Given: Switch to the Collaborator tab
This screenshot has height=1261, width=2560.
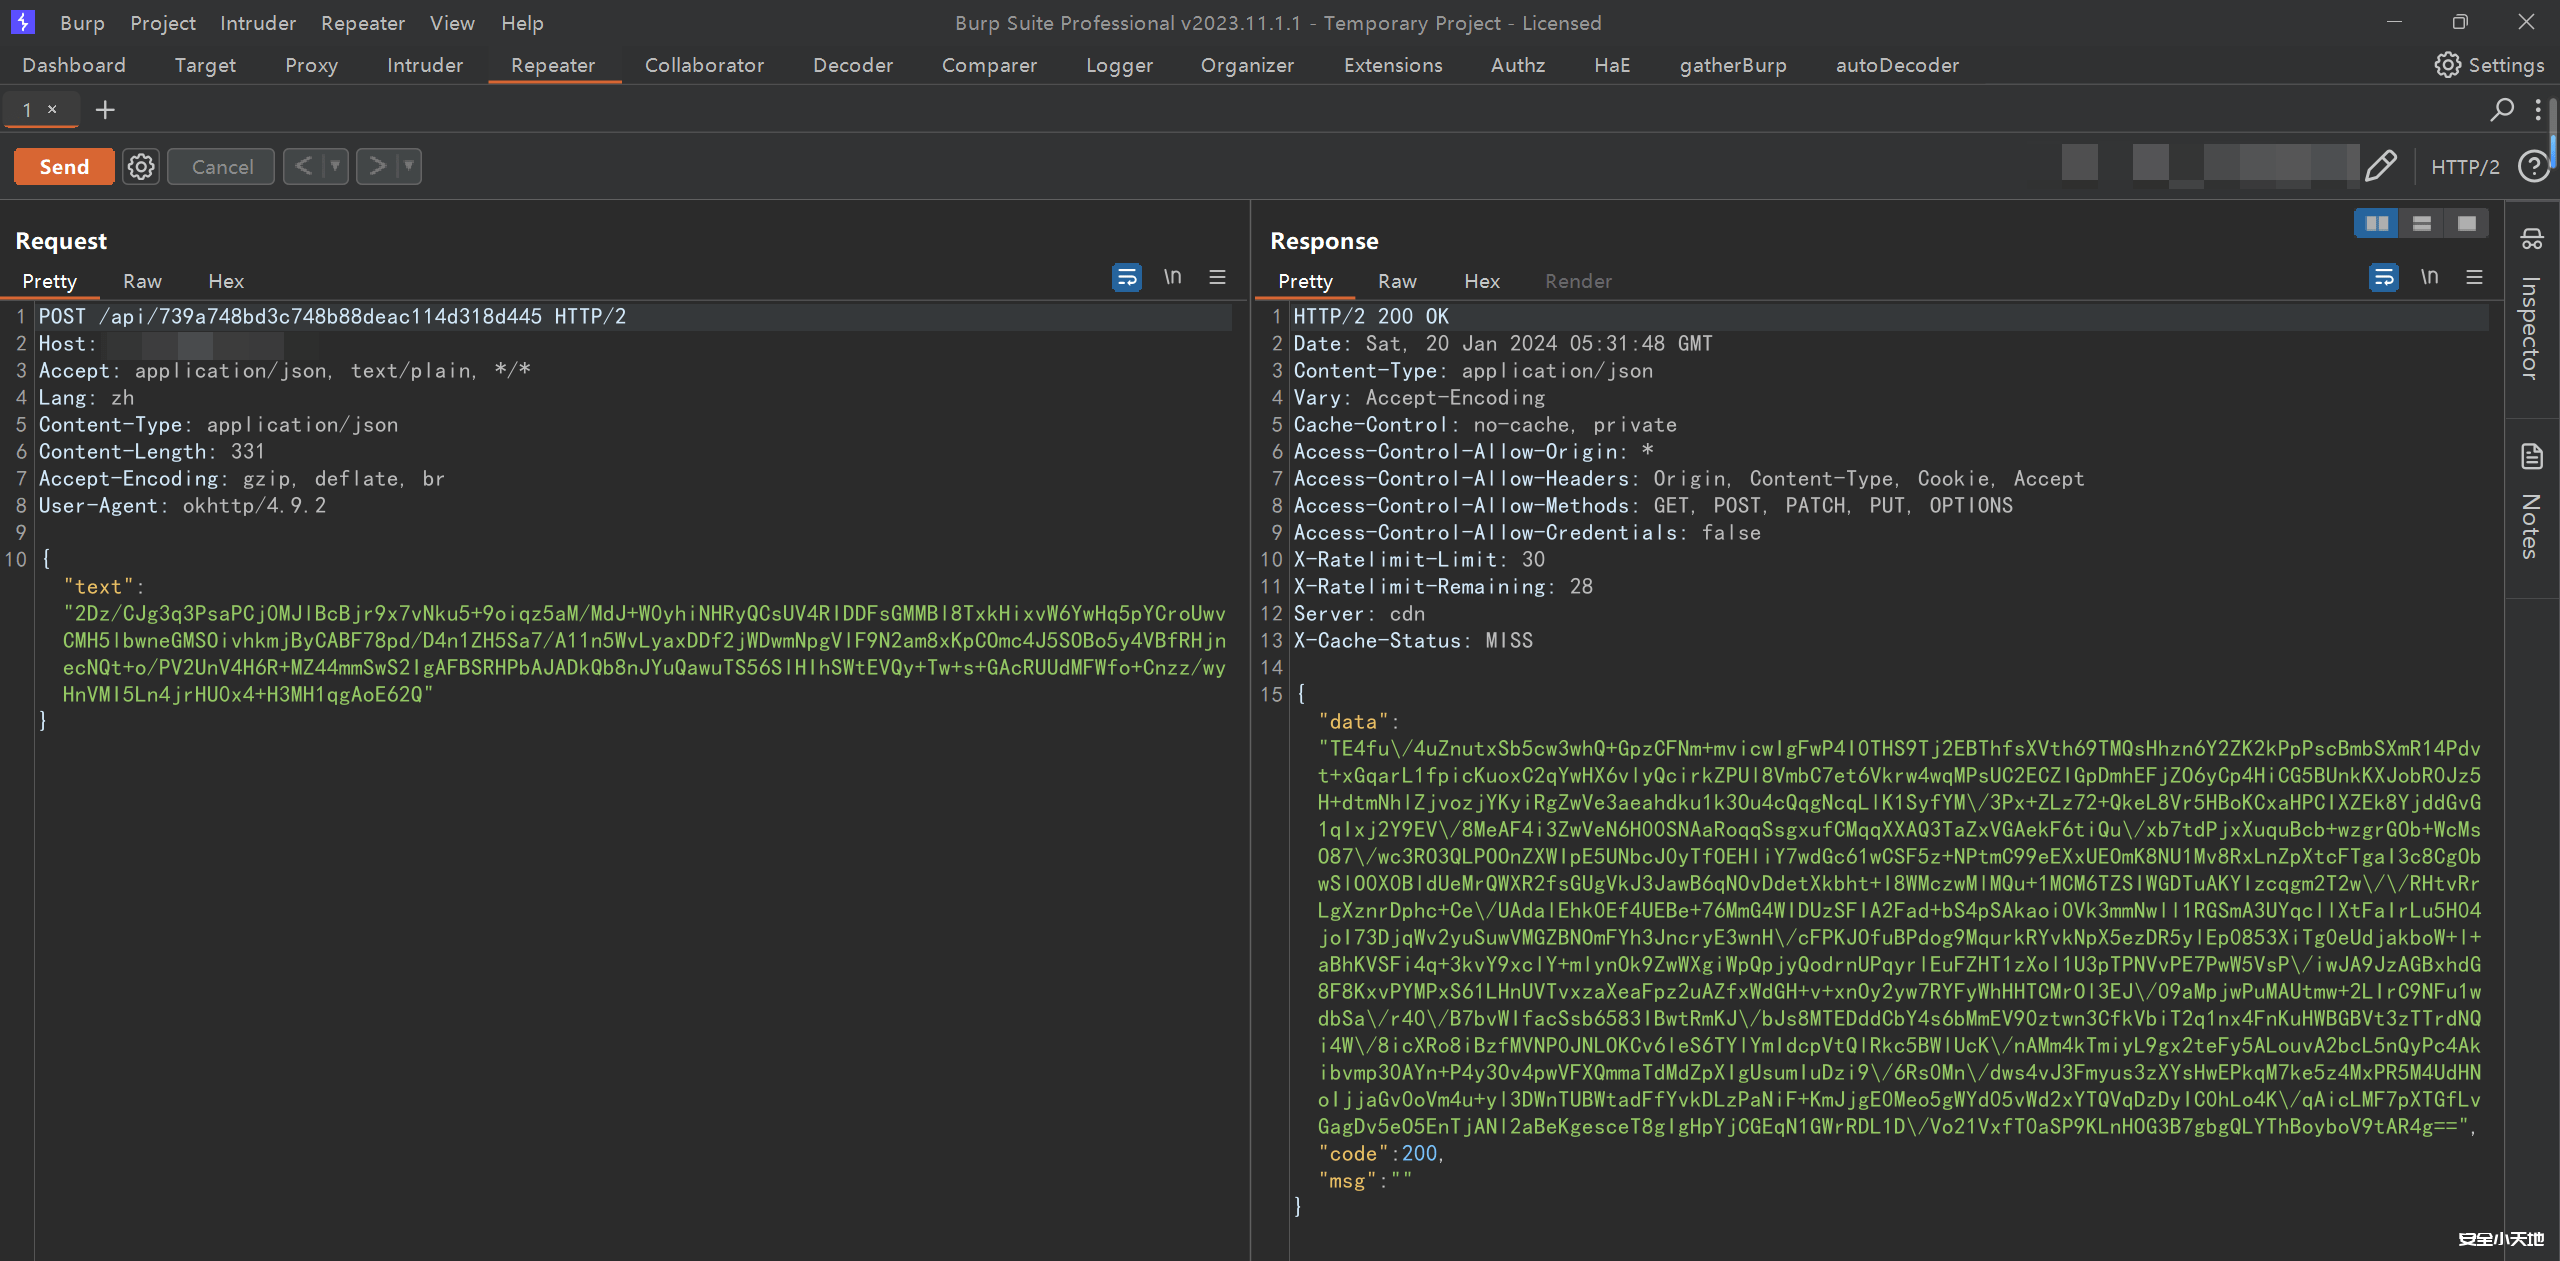Looking at the screenshot, I should (x=704, y=65).
